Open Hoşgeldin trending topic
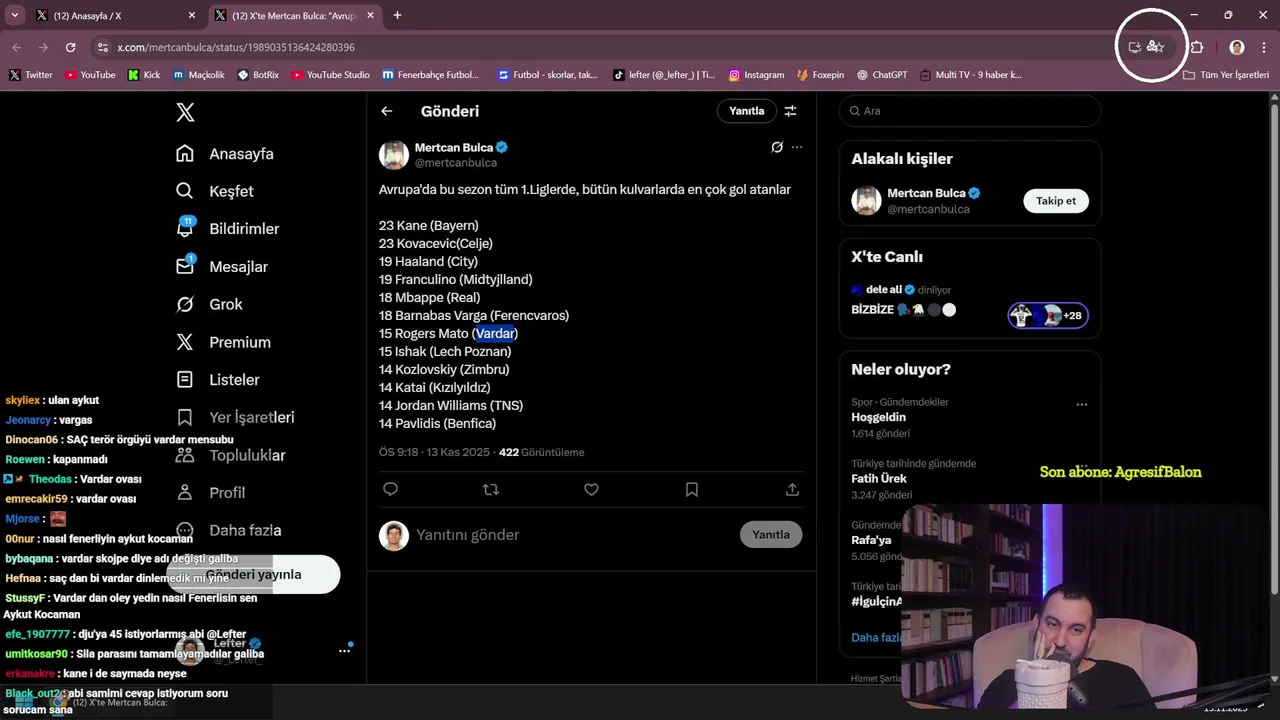Screen dimensions: 1280x720 point(878,417)
